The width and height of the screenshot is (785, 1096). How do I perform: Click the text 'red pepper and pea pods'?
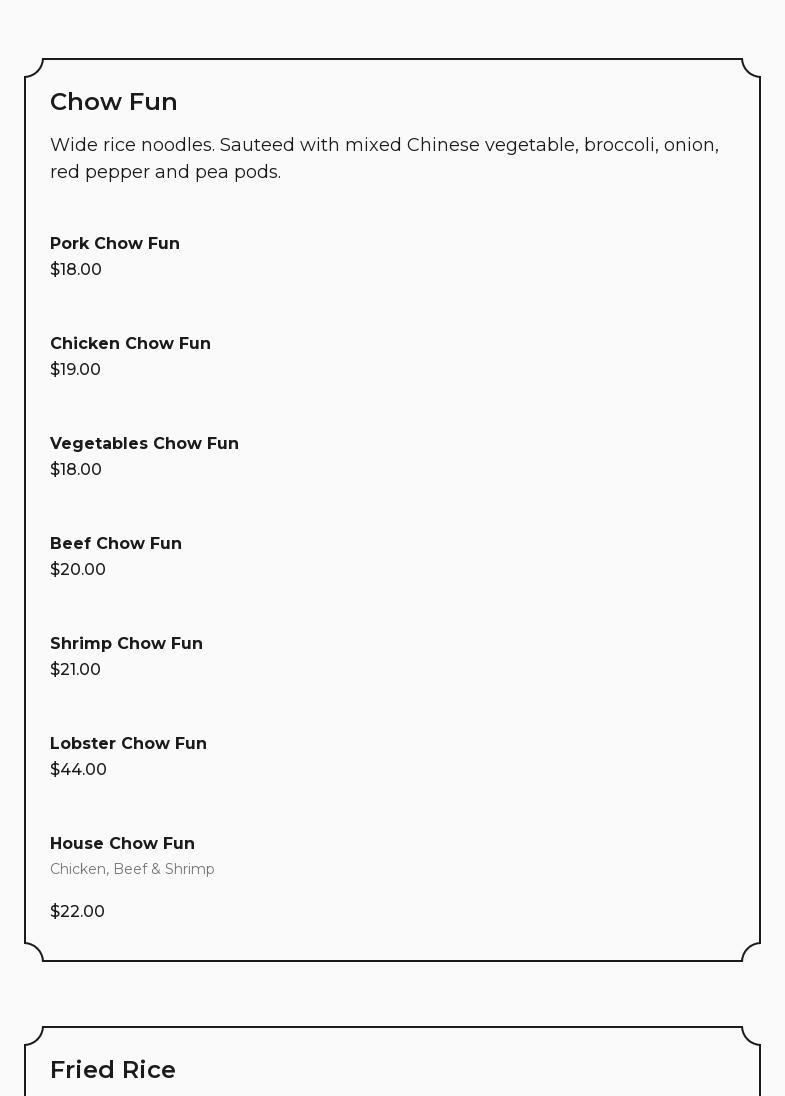pyautogui.click(x=164, y=172)
